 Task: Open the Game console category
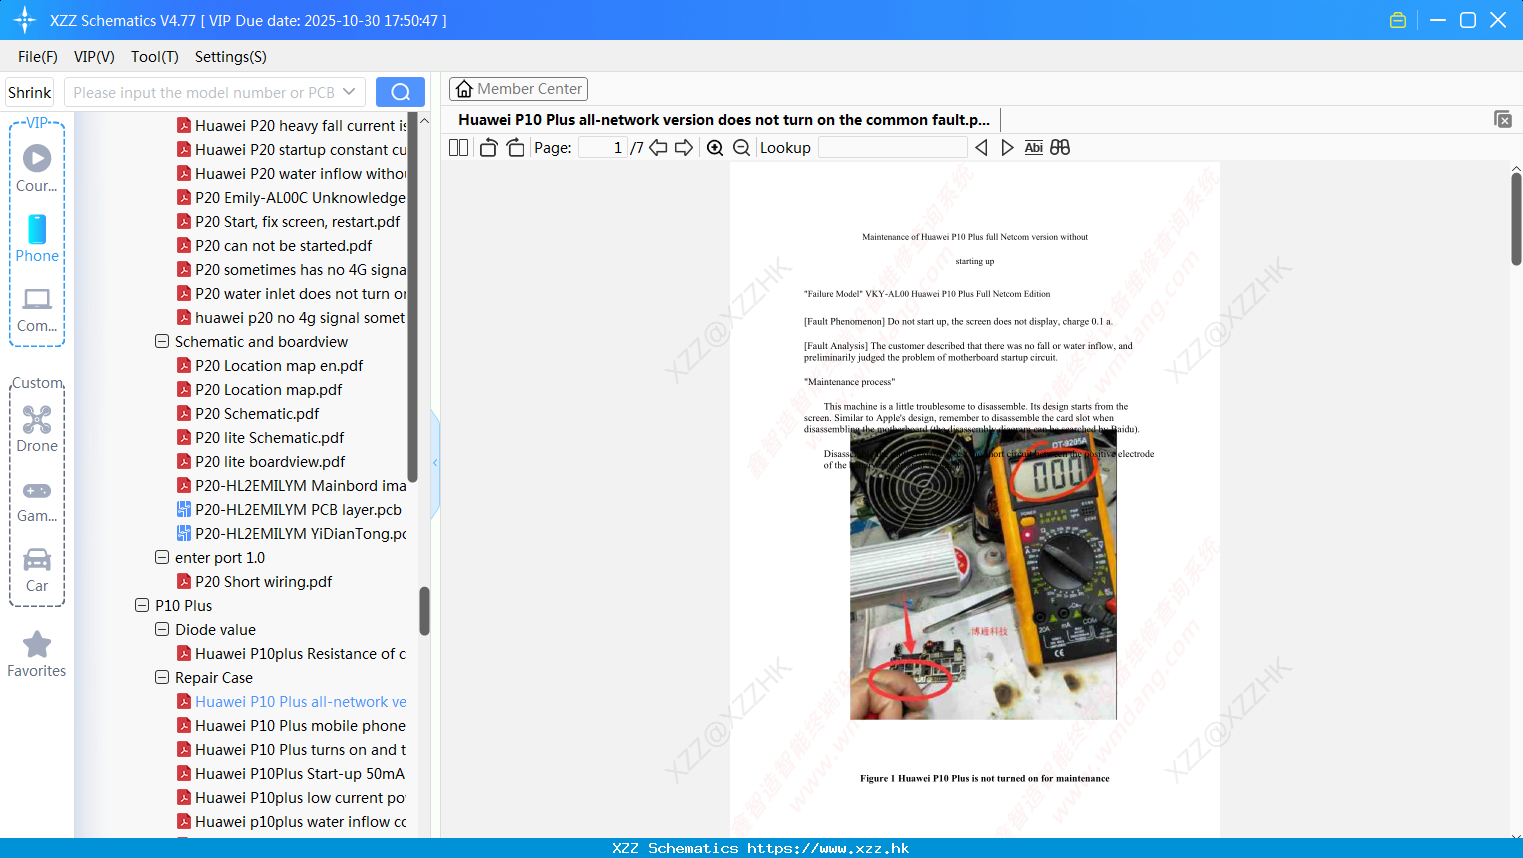(37, 501)
